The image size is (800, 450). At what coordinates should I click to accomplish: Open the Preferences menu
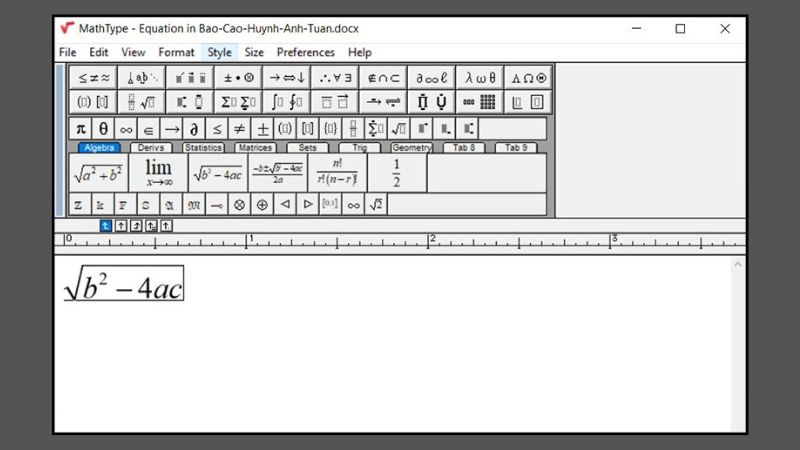tap(305, 52)
